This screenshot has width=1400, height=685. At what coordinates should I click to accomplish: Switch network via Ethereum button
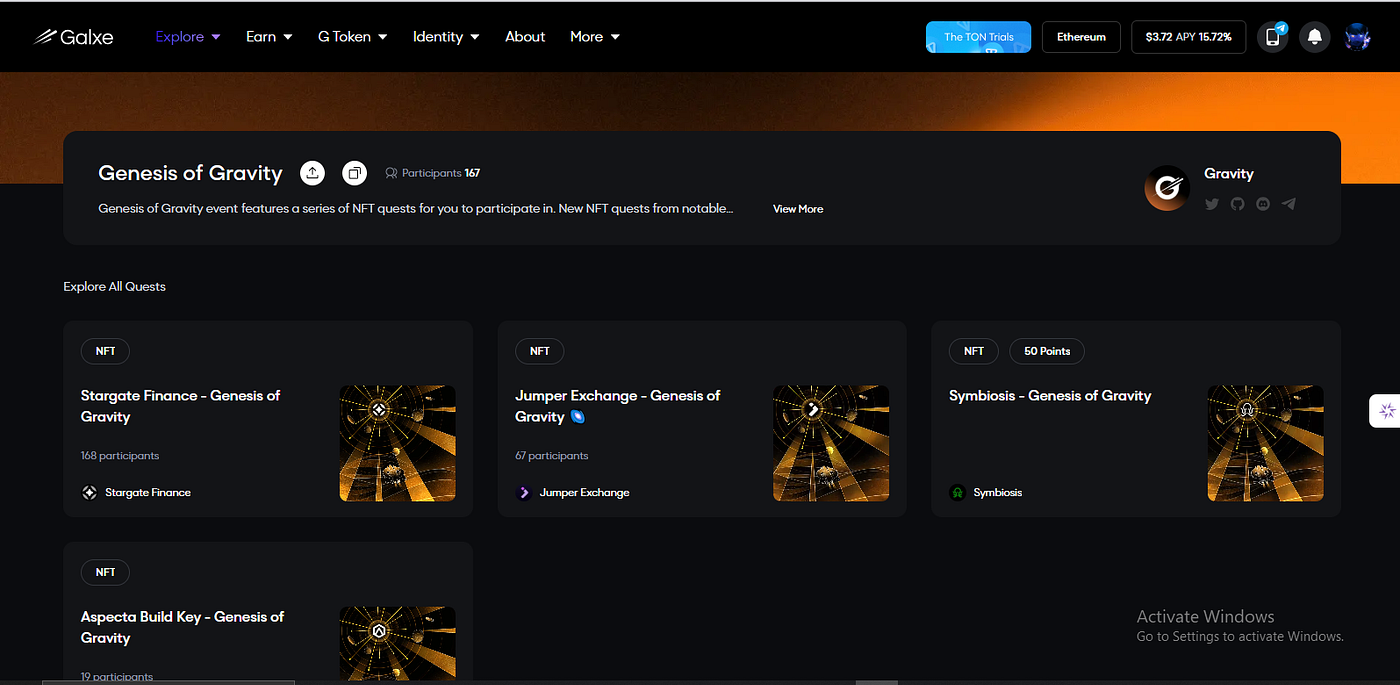coord(1081,37)
